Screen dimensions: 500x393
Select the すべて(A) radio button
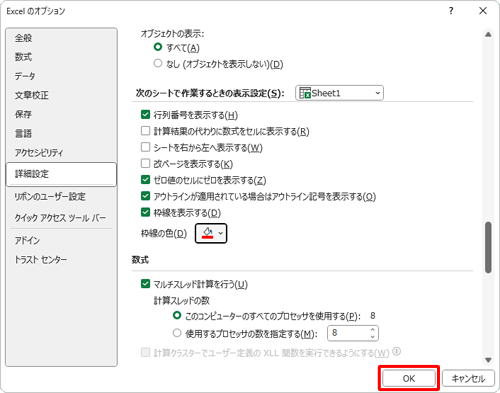158,47
